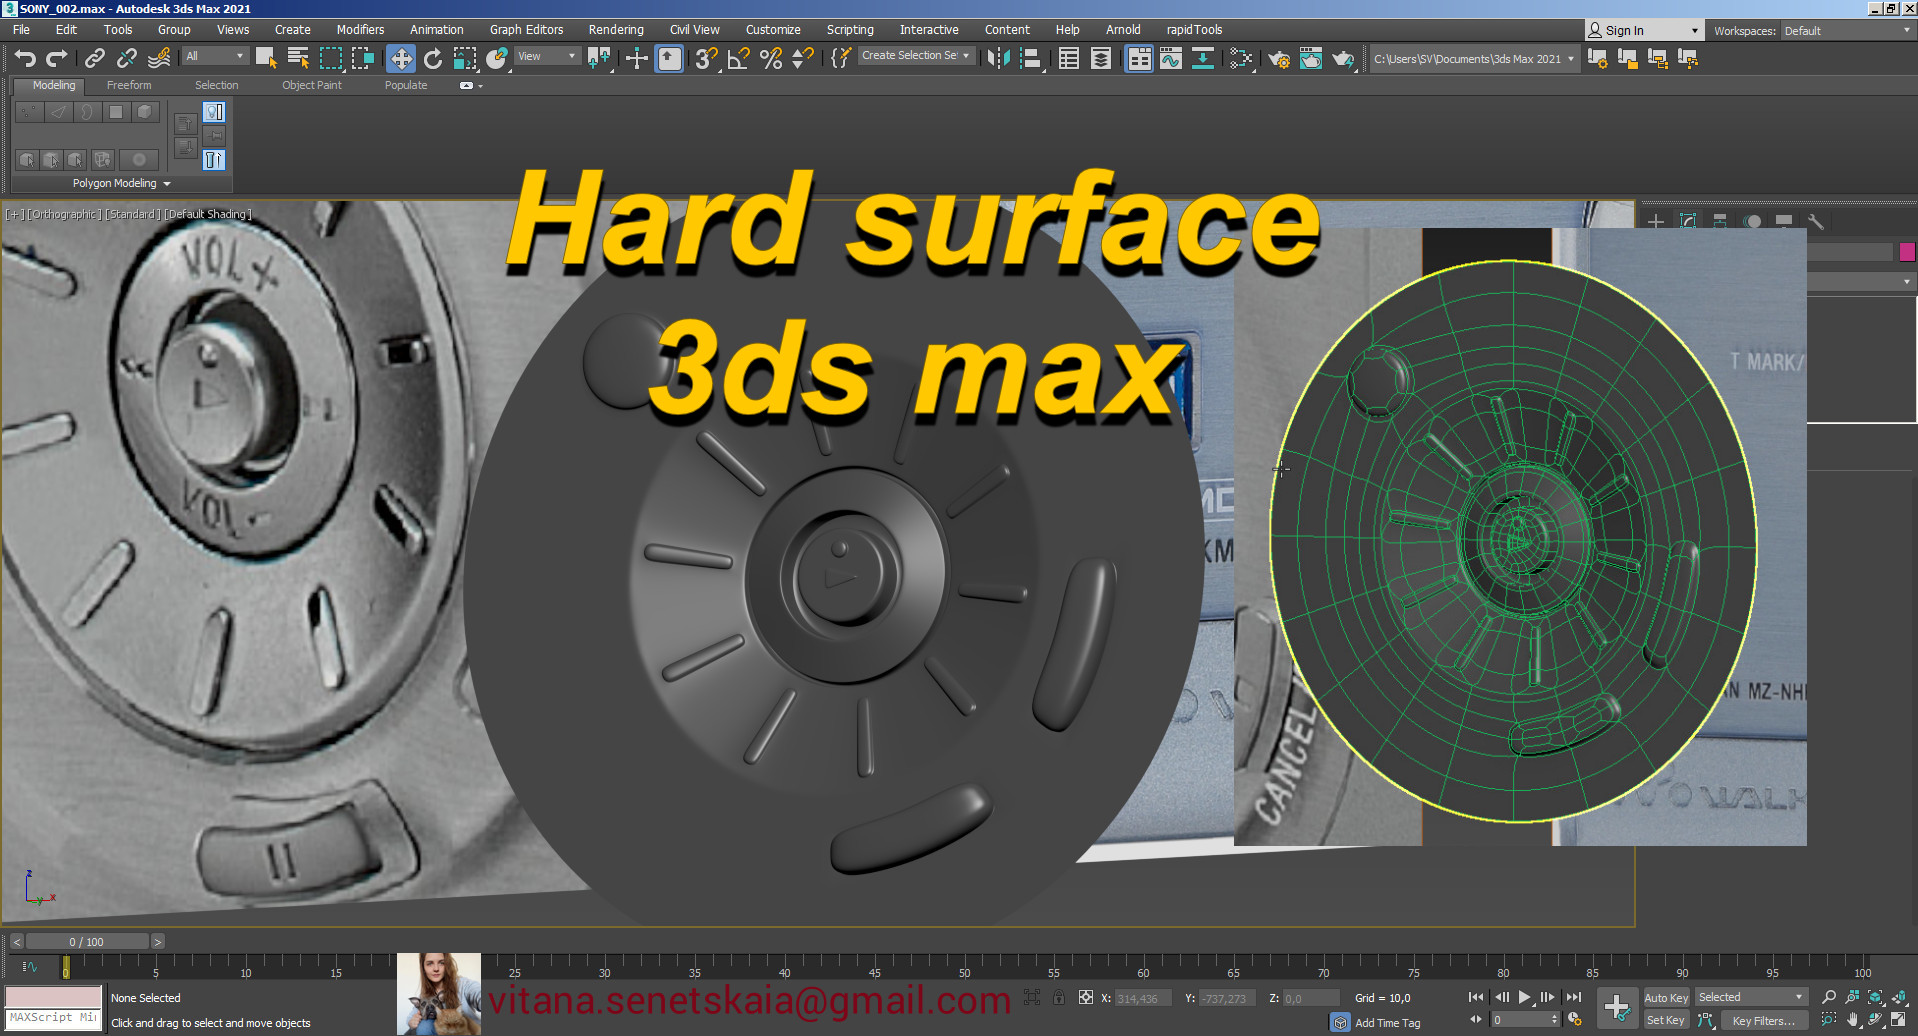Toggle the Selection Lock padlock icon

1059,997
